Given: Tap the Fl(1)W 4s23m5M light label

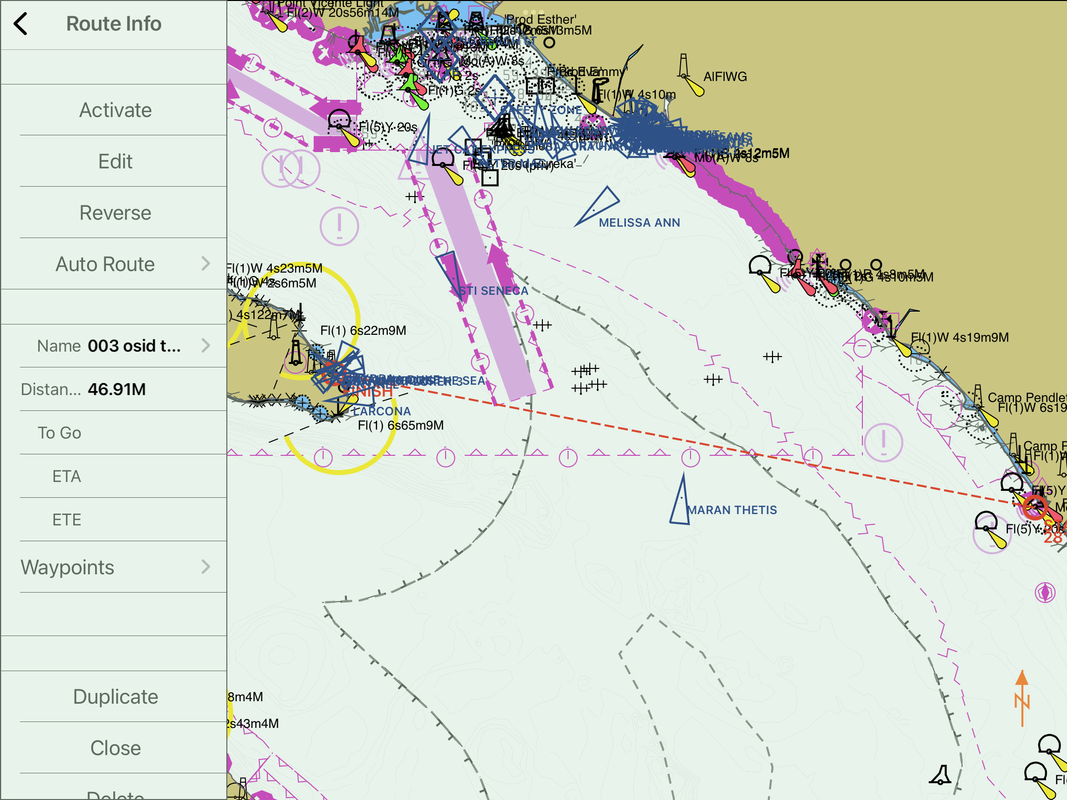Looking at the screenshot, I should click(276, 269).
